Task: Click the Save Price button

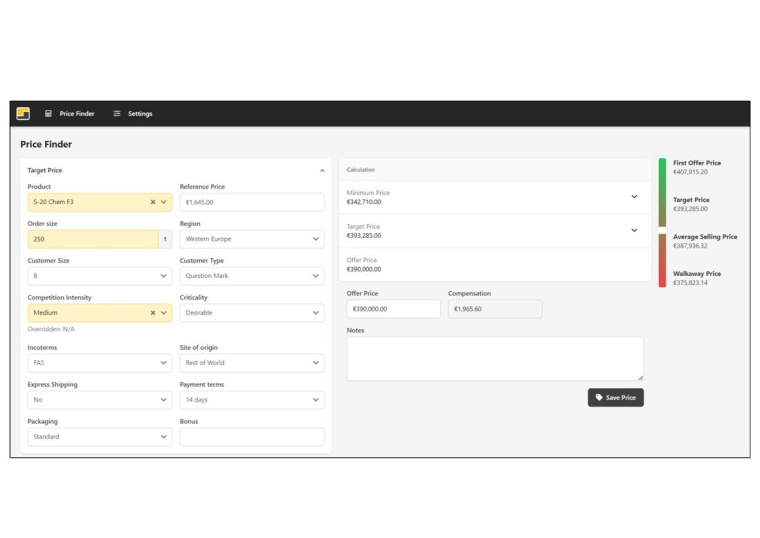Action: 616,397
